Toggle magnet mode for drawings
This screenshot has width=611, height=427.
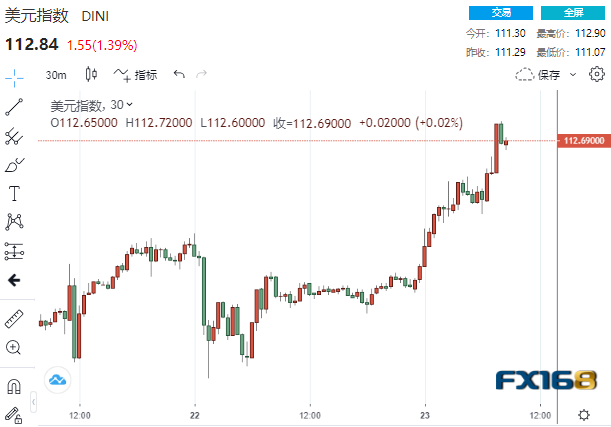coord(14,386)
